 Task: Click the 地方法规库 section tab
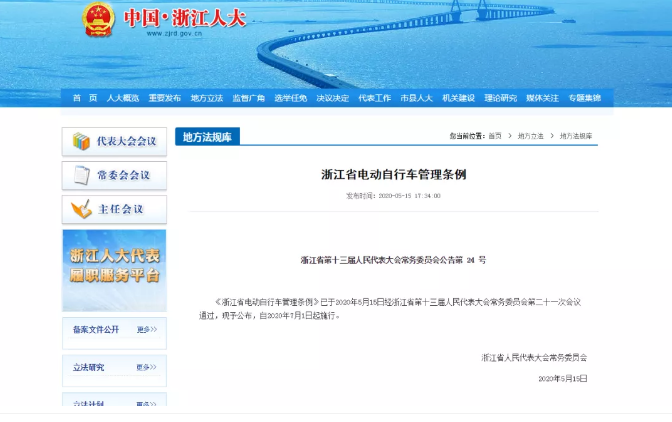[207, 137]
